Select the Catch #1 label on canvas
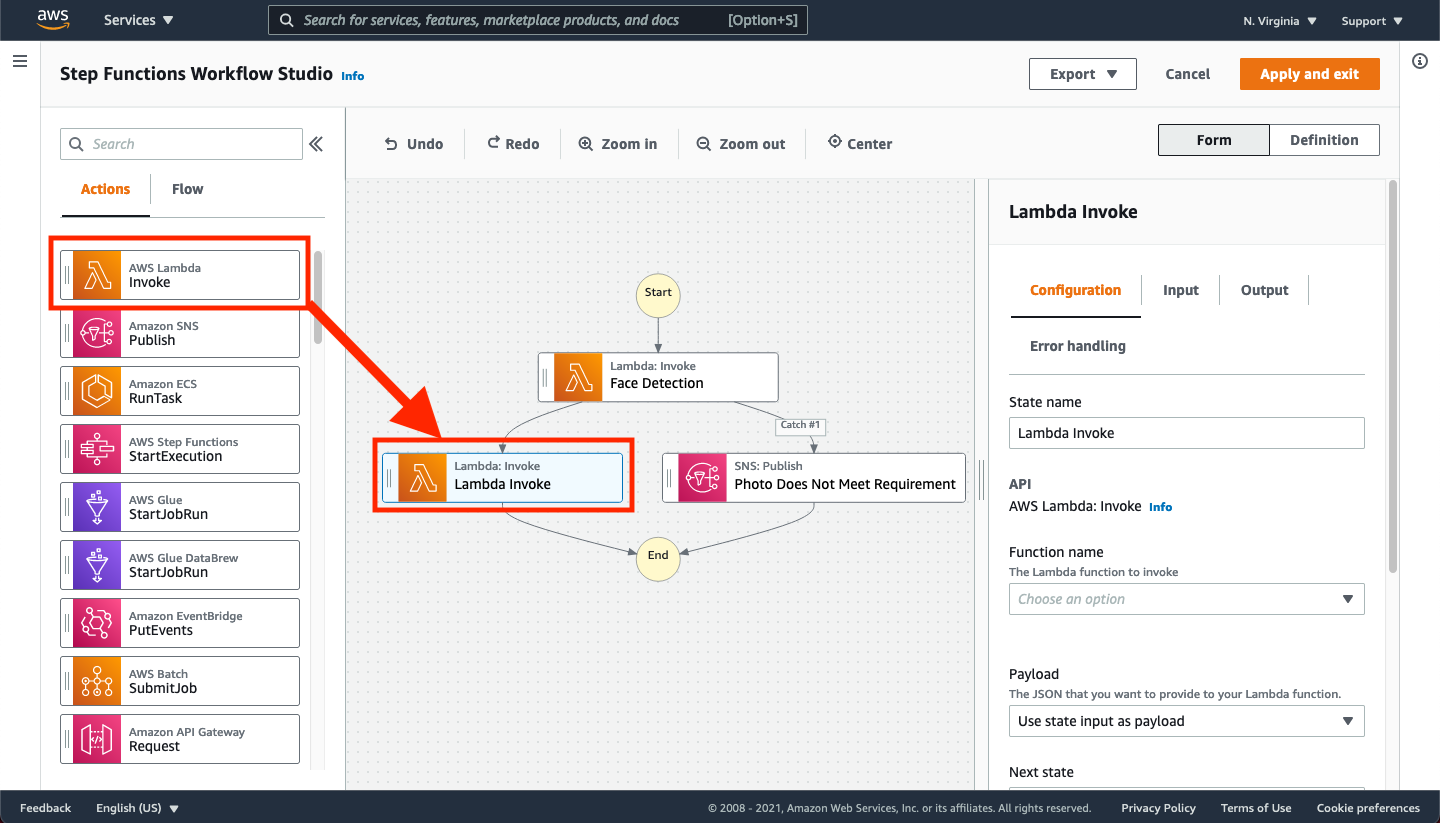 point(800,425)
